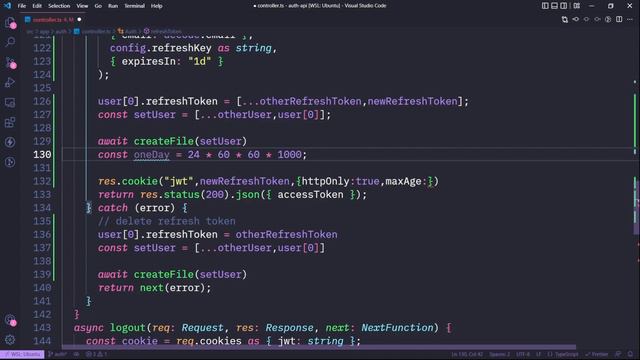Viewport: 640px width, 360px height.
Task: Click Open Changes editor action icon
Action: coord(564,19)
